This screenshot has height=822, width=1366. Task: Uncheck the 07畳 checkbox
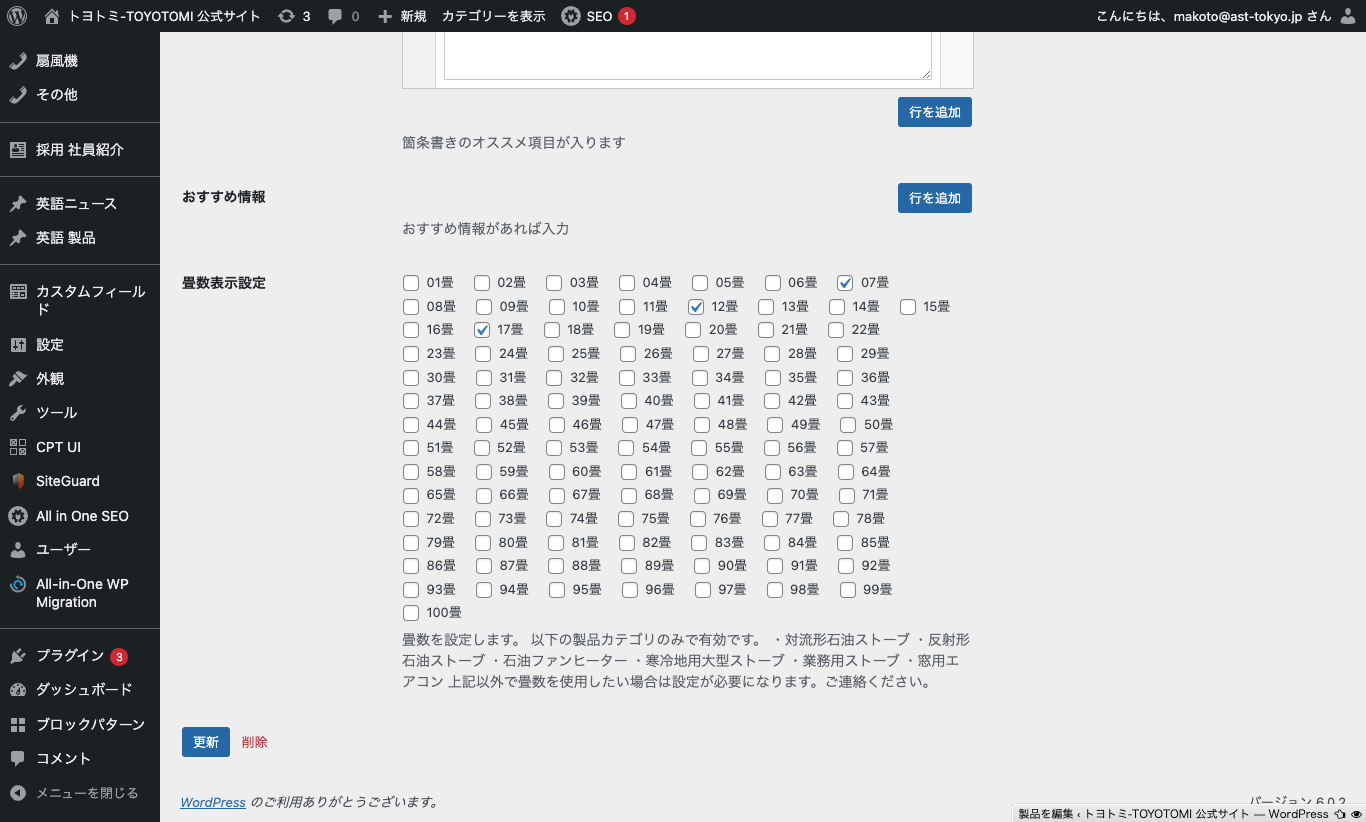[x=845, y=283]
